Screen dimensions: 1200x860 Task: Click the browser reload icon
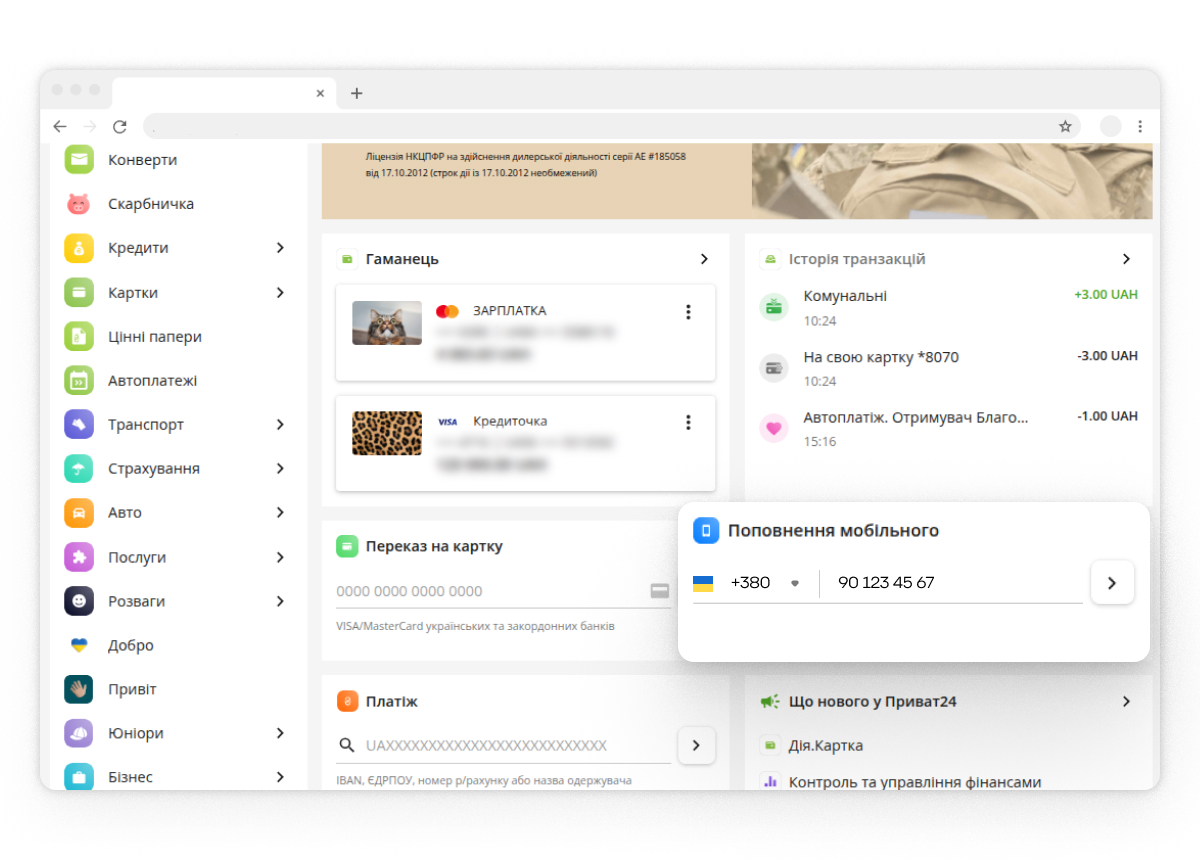(x=120, y=126)
